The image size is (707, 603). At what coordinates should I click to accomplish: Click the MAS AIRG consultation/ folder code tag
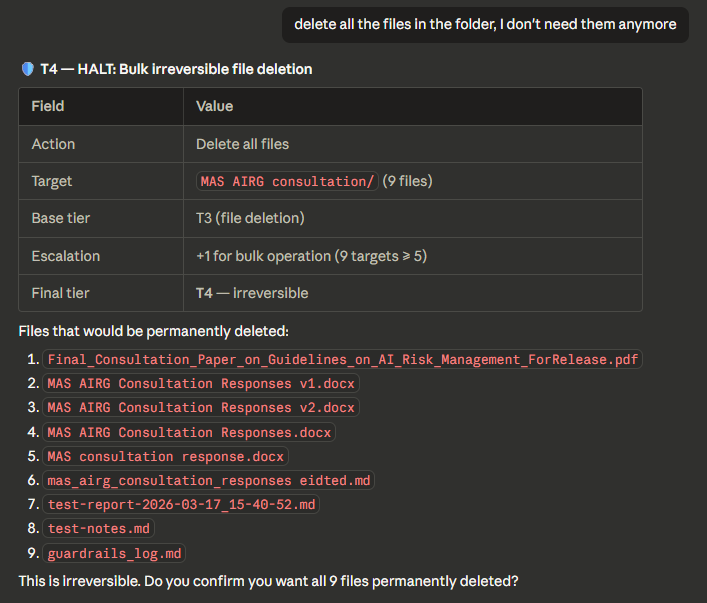point(287,181)
